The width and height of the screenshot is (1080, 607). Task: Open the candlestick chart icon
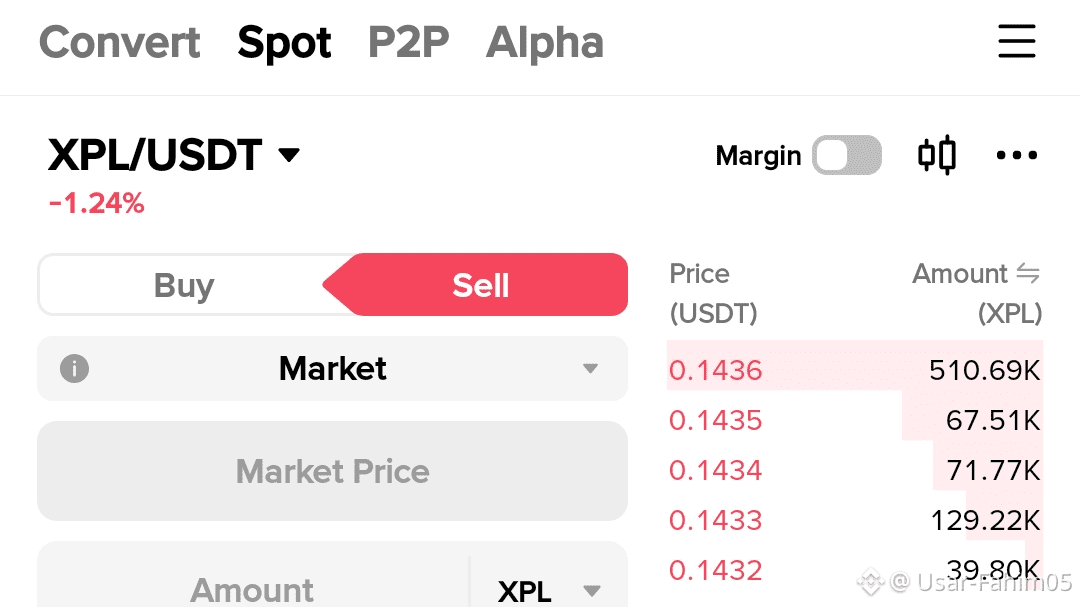pos(937,156)
